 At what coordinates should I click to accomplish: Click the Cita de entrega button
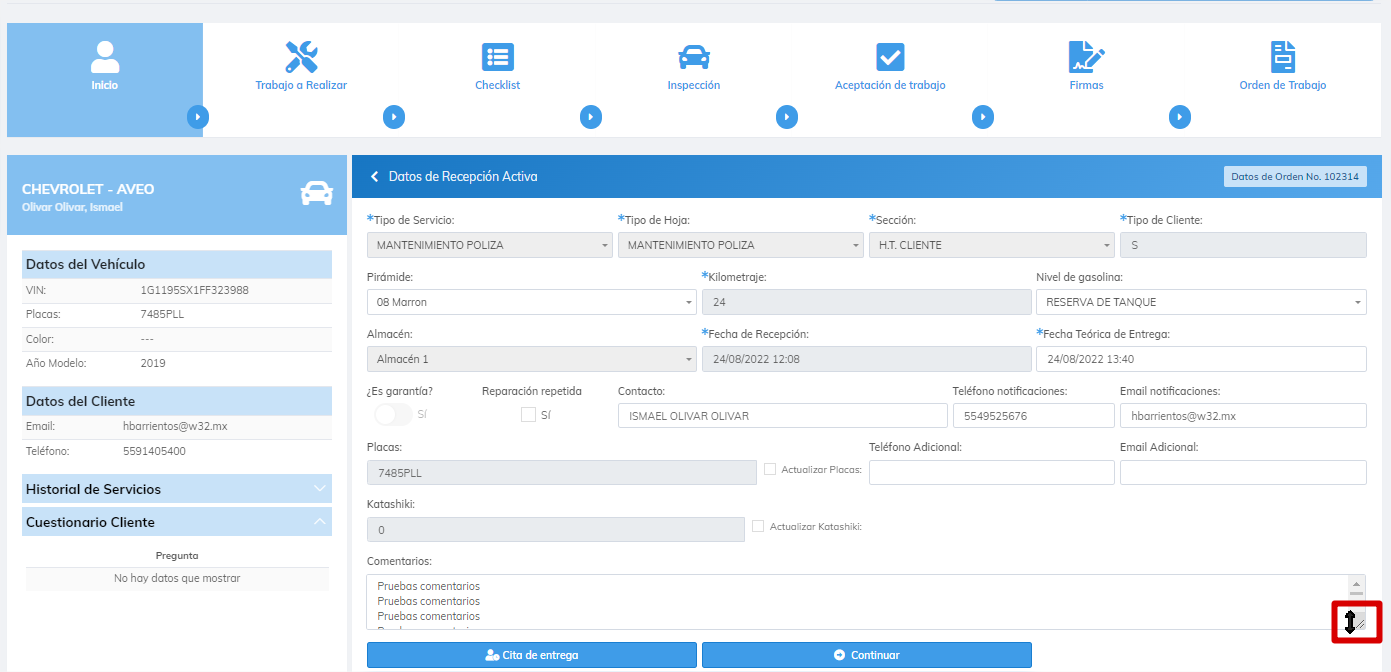click(532, 655)
